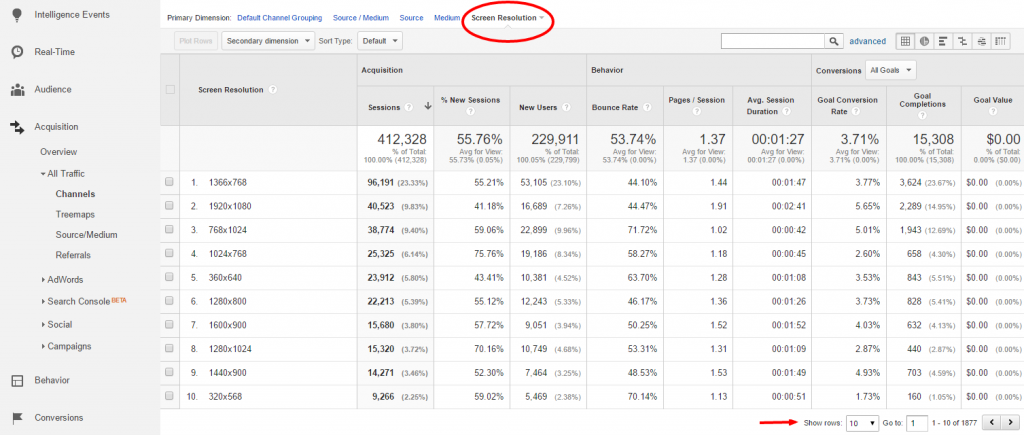Image resolution: width=1024 pixels, height=435 pixels.
Task: Open Treemaps under All Traffic
Action: click(x=74, y=214)
